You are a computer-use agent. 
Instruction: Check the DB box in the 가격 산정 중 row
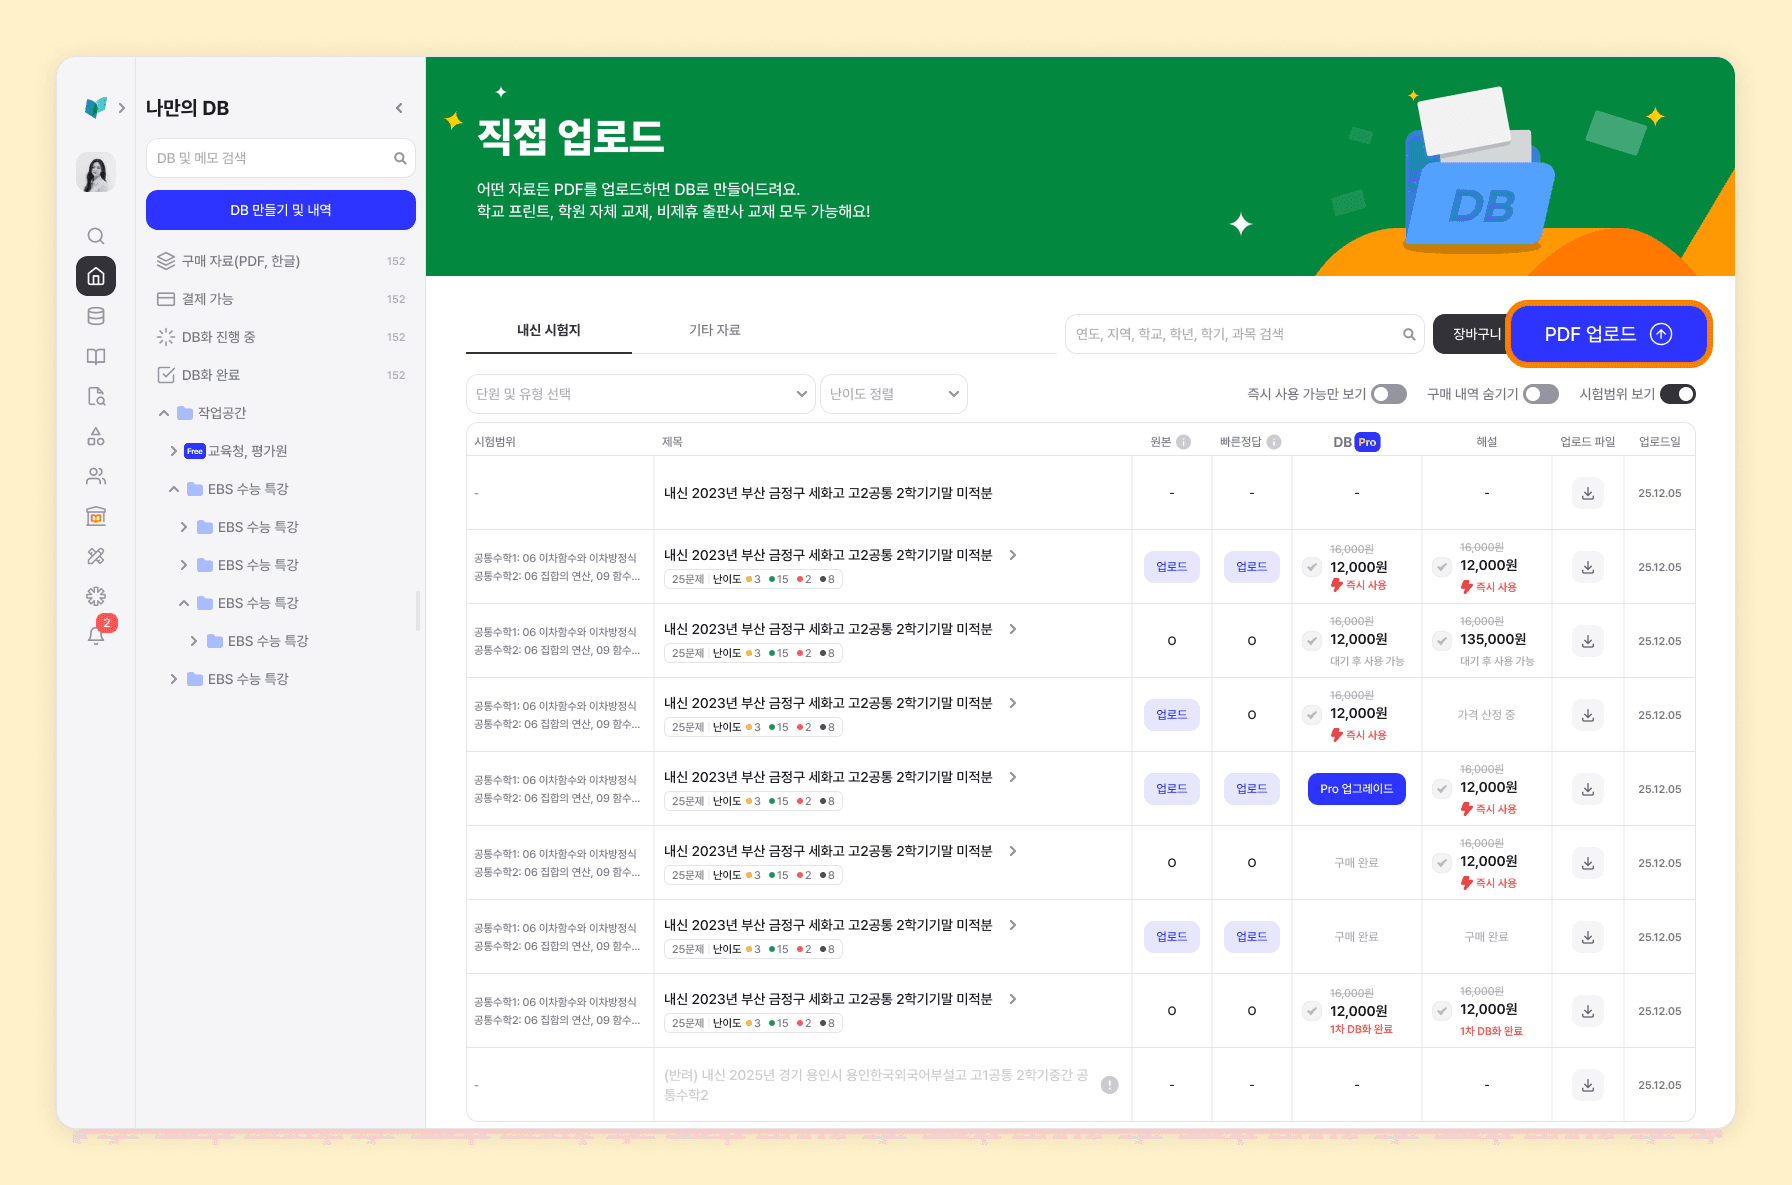coord(1312,715)
